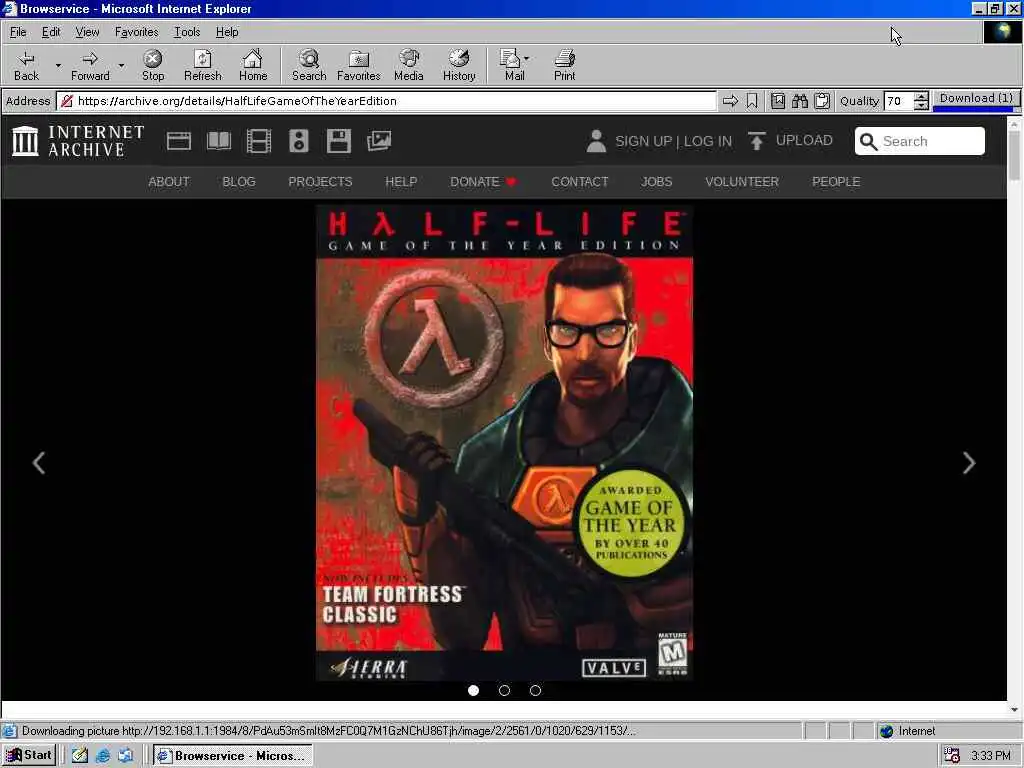1024x768 pixels.
Task: Select the third carousel dot
Action: tap(535, 690)
